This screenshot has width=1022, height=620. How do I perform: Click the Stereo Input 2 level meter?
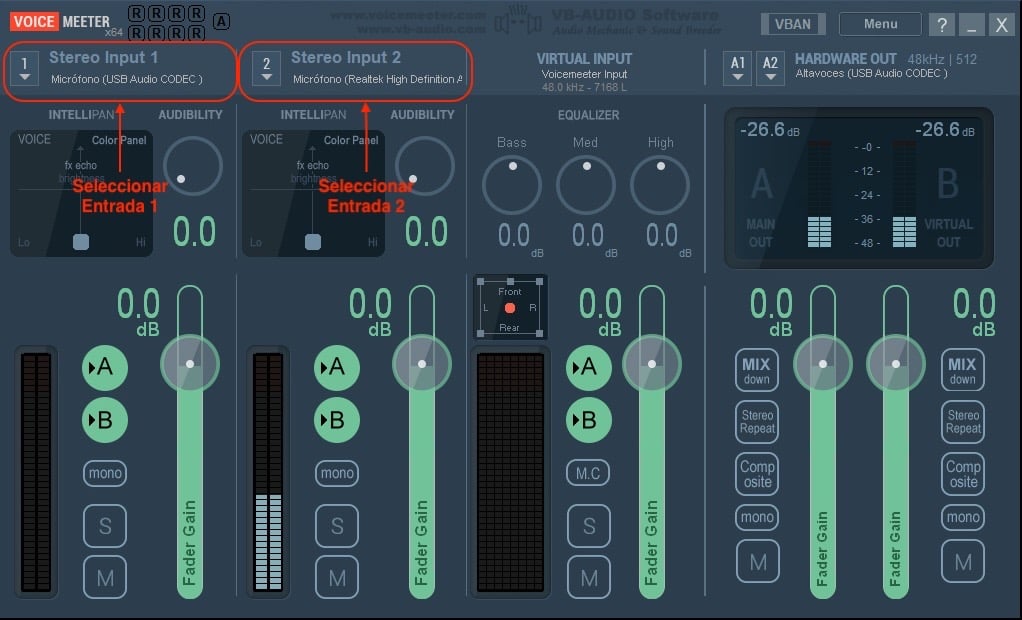267,472
